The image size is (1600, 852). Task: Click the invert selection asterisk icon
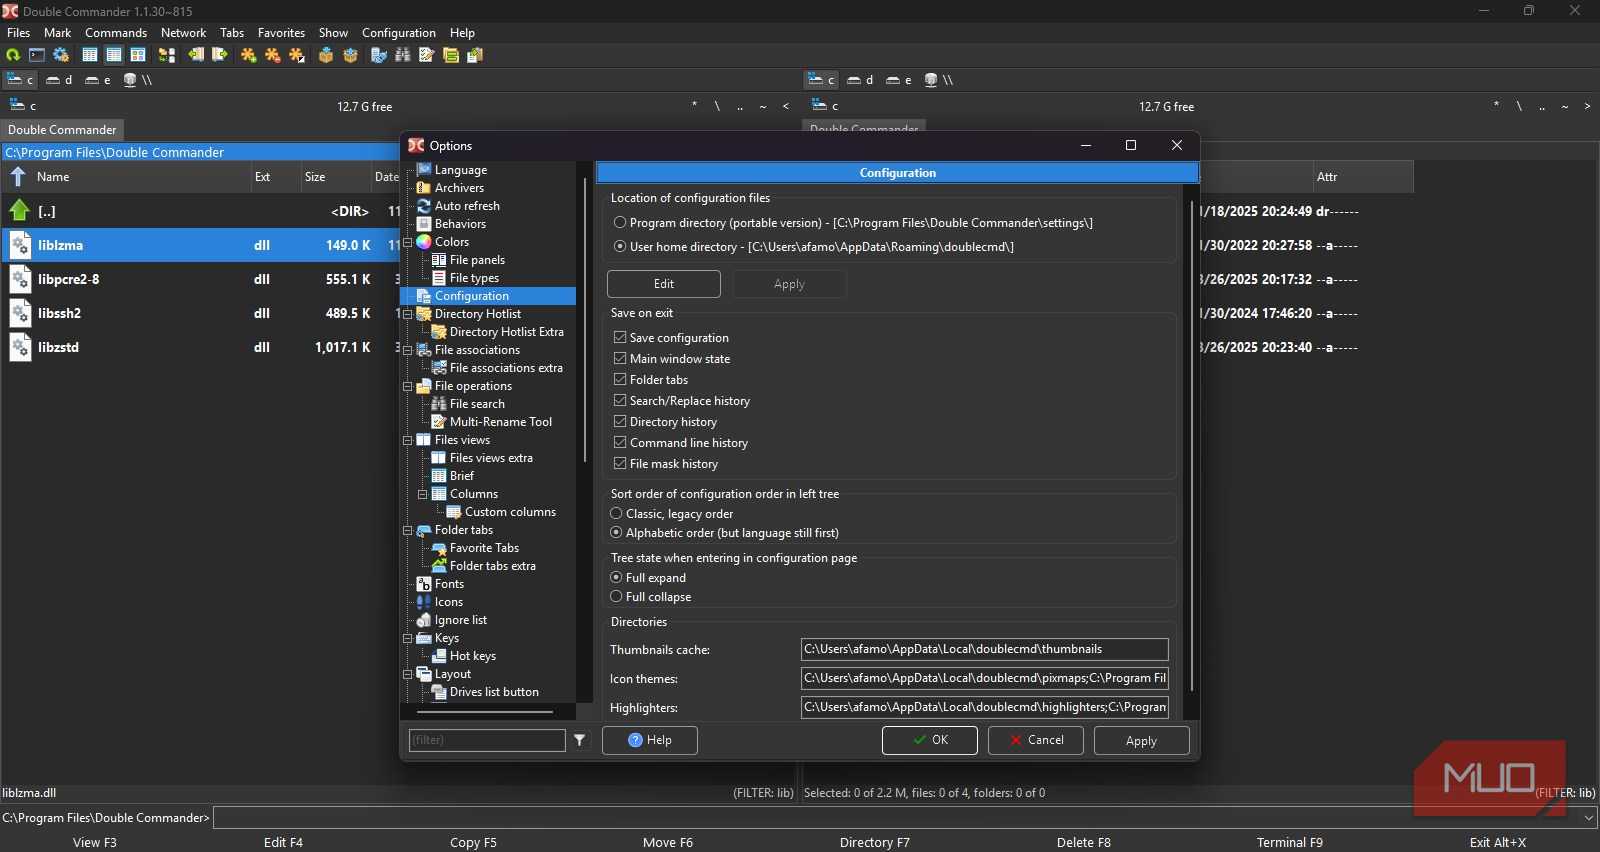pos(297,55)
